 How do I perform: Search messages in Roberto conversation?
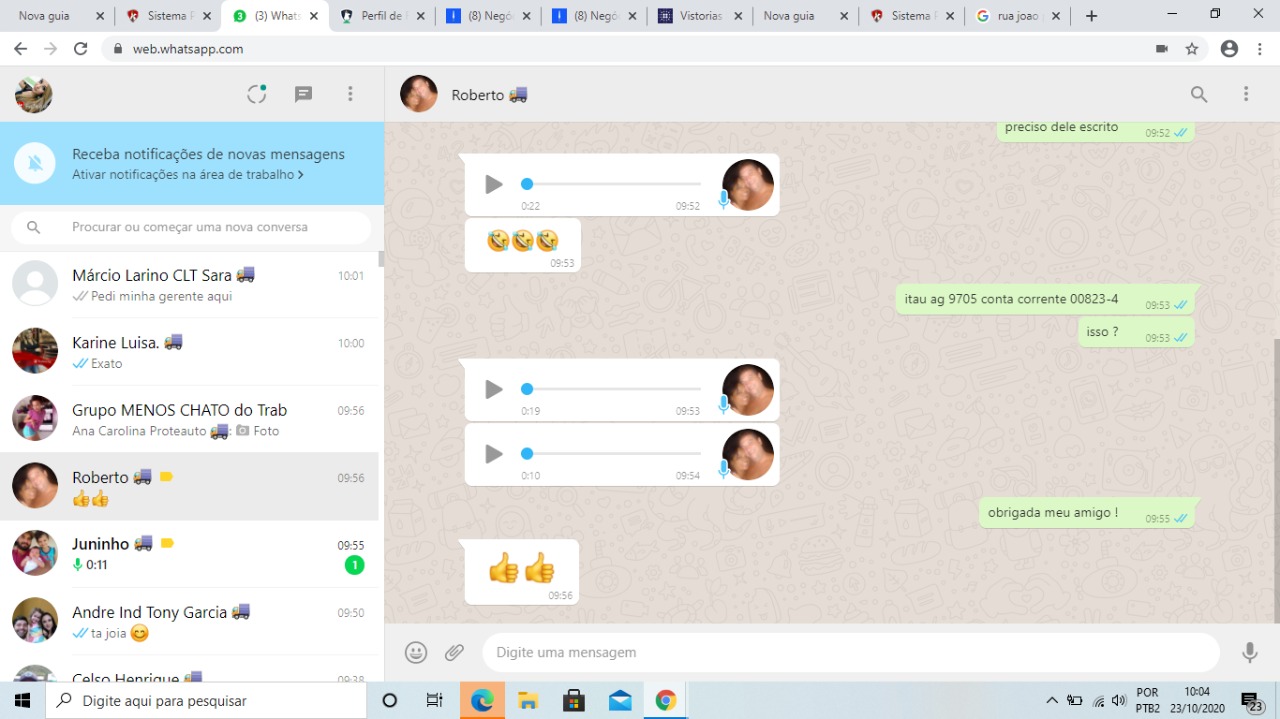coord(1199,94)
